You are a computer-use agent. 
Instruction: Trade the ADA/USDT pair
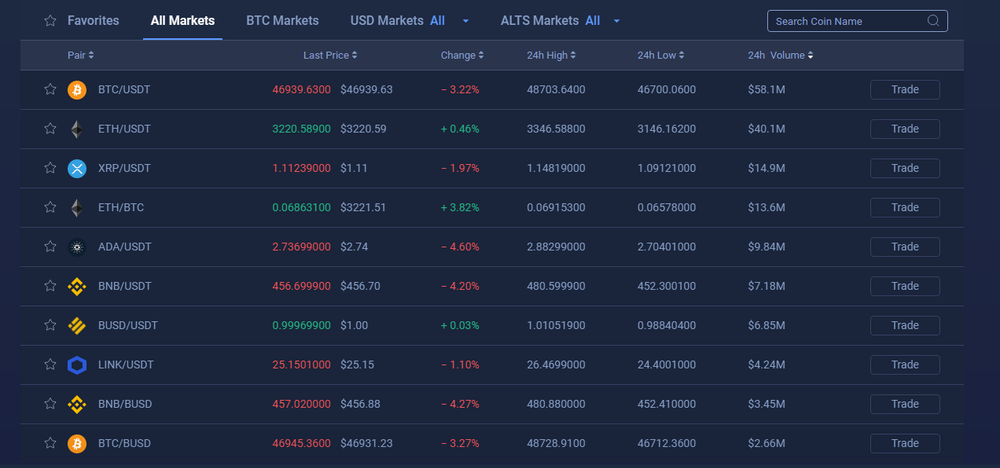[x=905, y=247]
